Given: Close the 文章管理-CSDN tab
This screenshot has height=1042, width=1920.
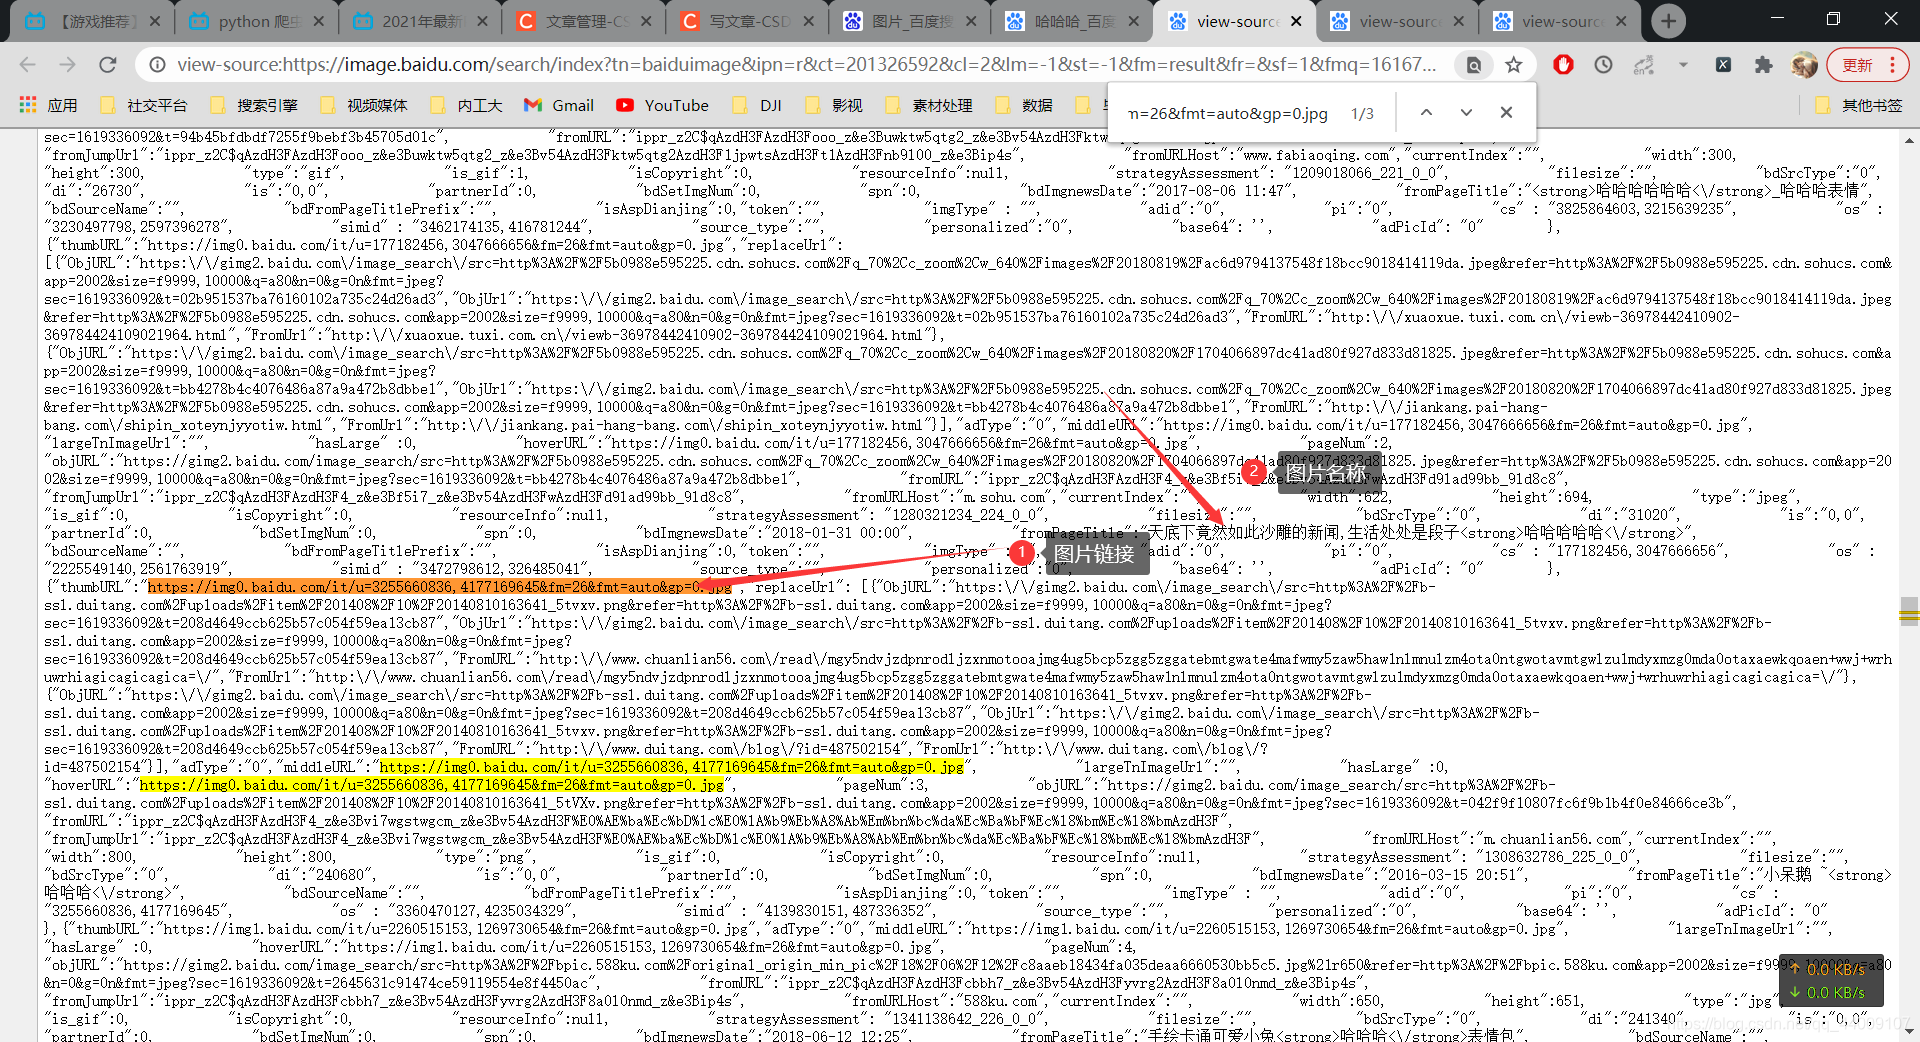Looking at the screenshot, I should 645,21.
